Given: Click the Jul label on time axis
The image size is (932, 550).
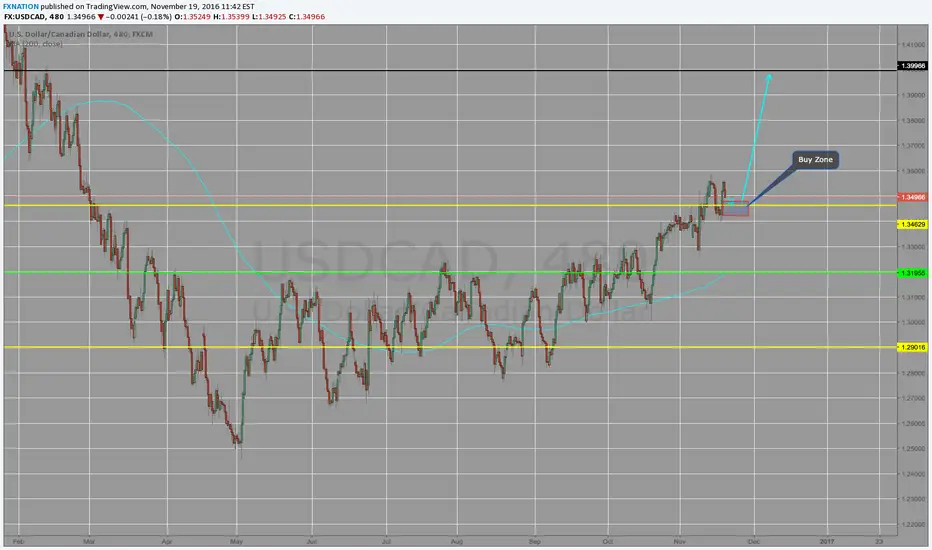Looking at the screenshot, I should tap(386, 542).
